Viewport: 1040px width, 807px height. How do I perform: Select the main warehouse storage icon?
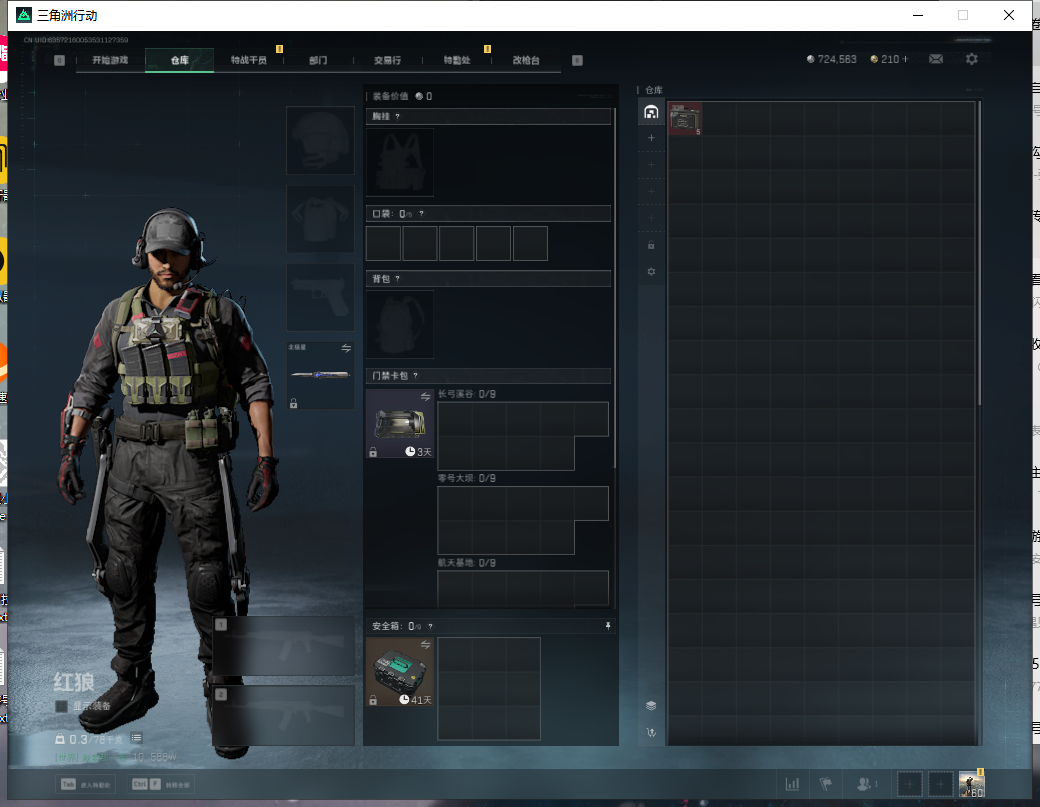point(651,112)
